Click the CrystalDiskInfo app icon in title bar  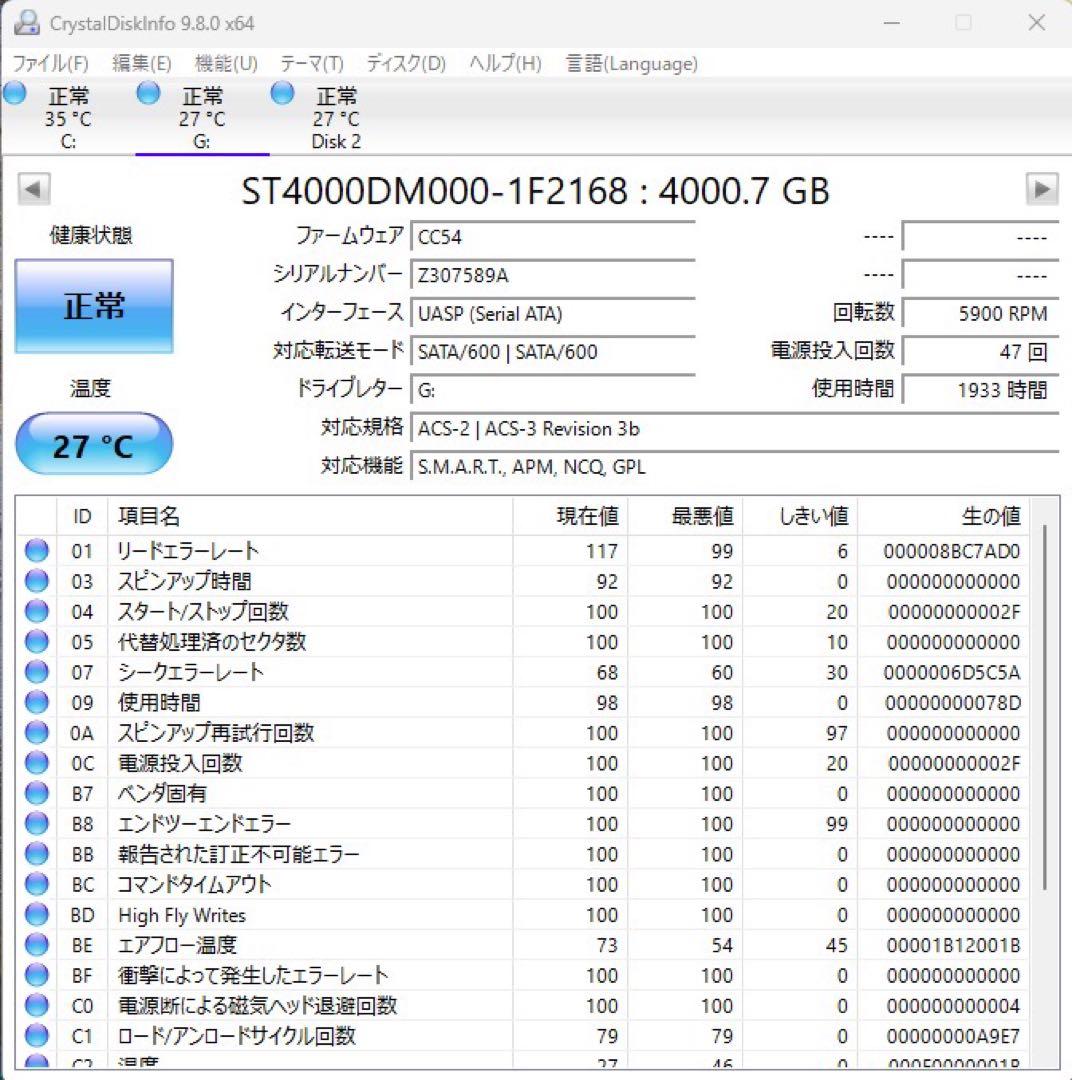[26, 22]
